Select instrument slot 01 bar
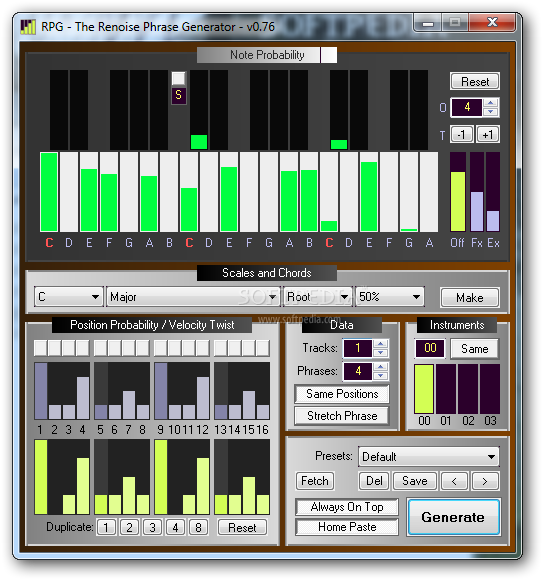Screen dimensions: 543x580 446,389
